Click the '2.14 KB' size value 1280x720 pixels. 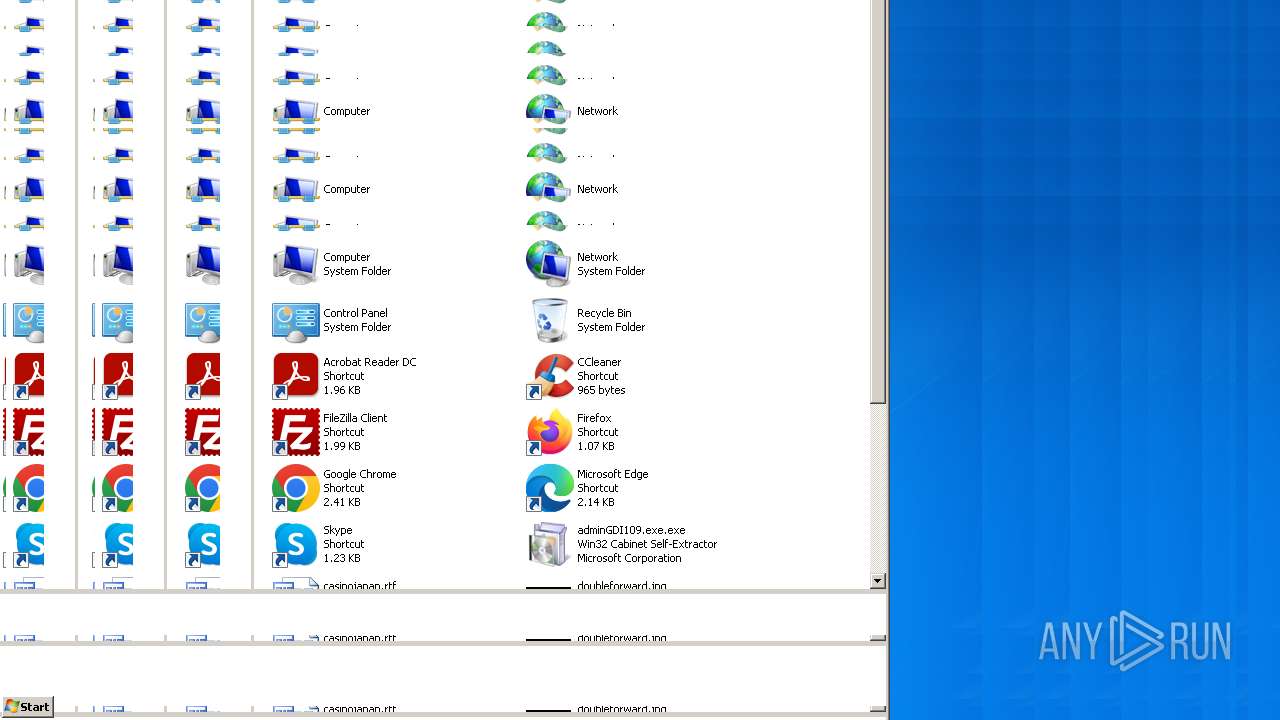click(x=596, y=502)
